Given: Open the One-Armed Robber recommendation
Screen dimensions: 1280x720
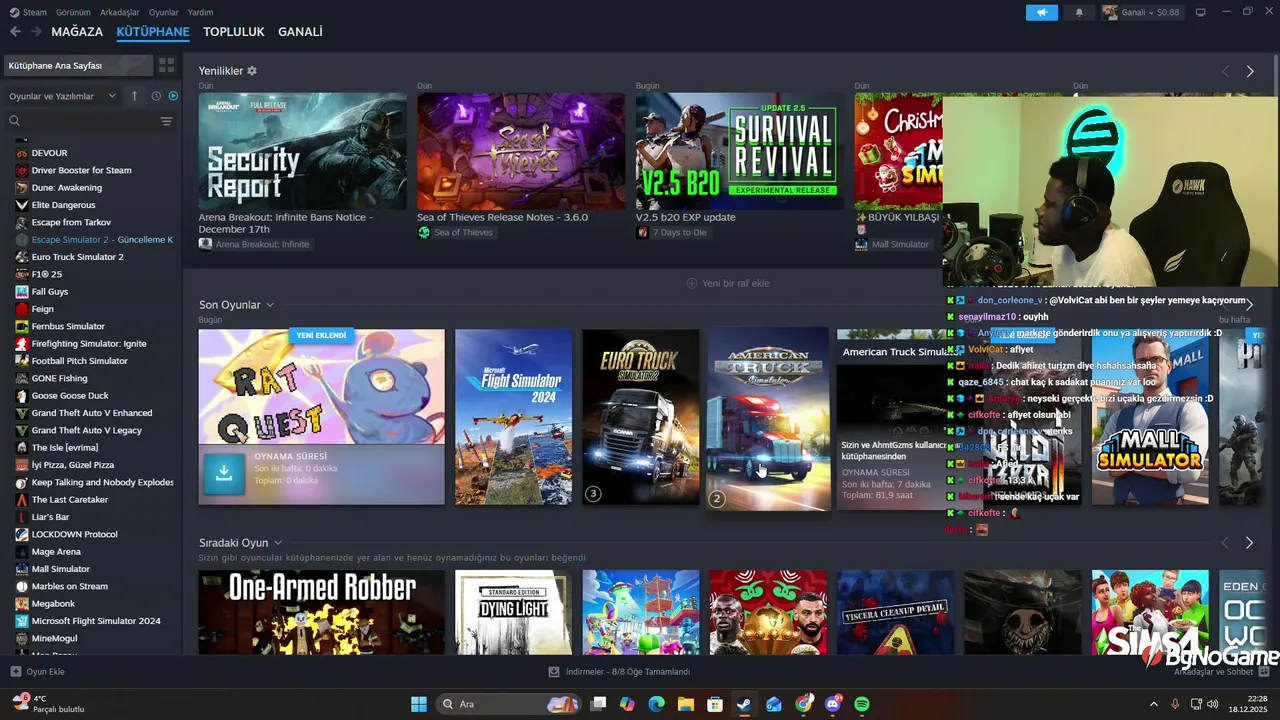Looking at the screenshot, I should 321,613.
